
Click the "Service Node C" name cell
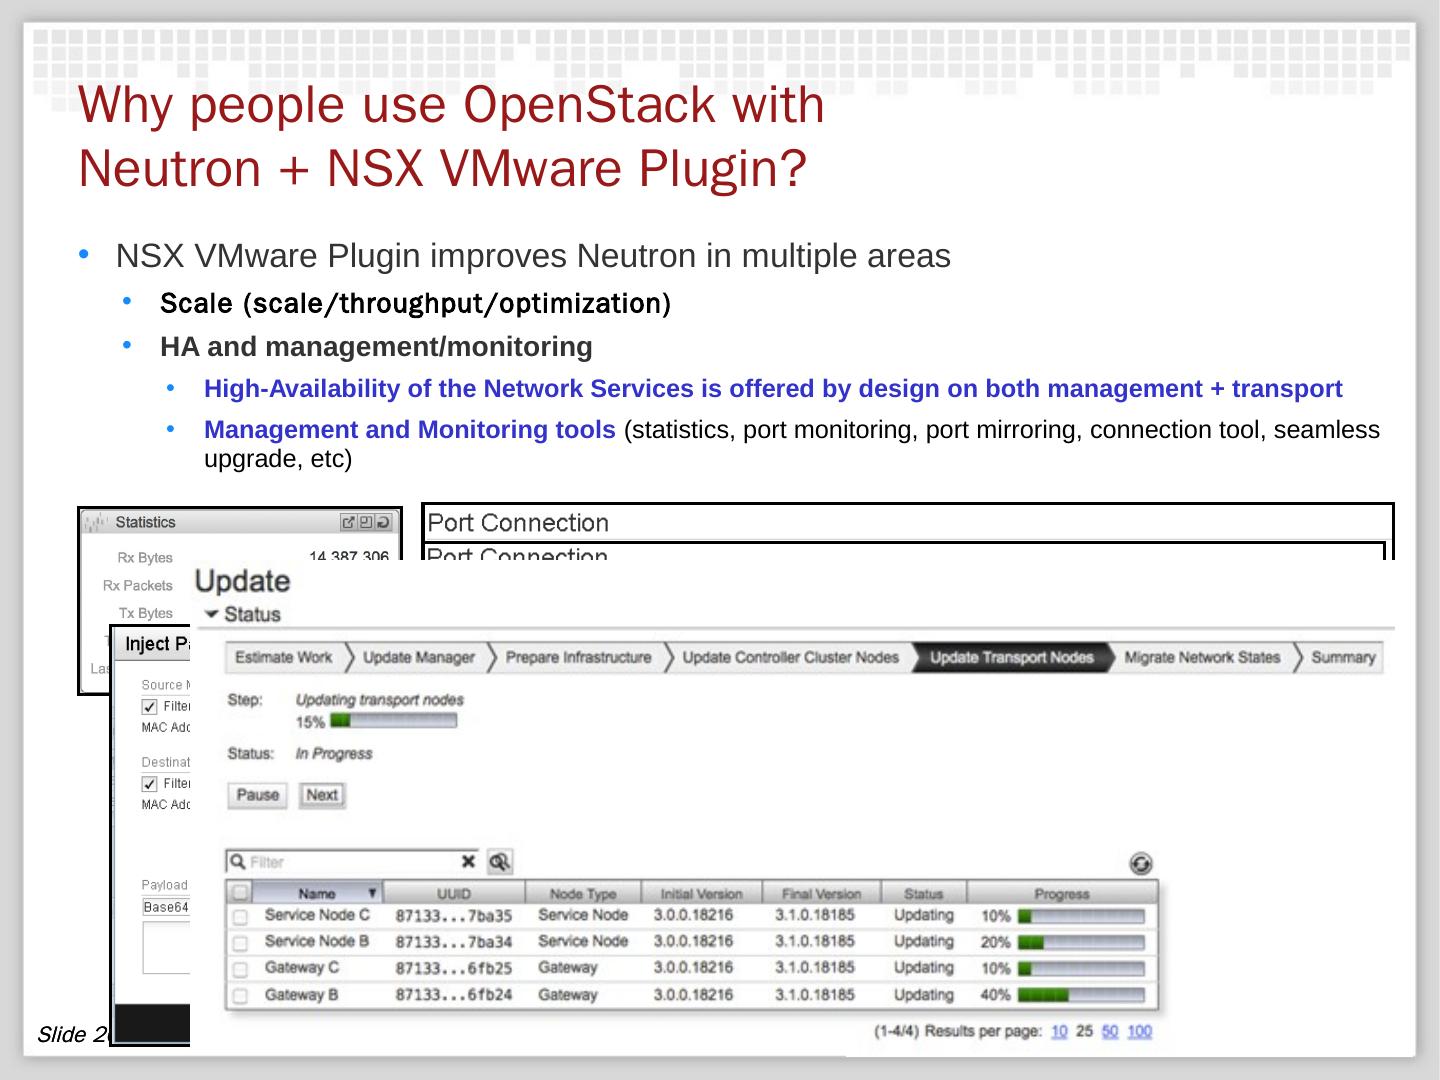point(317,915)
